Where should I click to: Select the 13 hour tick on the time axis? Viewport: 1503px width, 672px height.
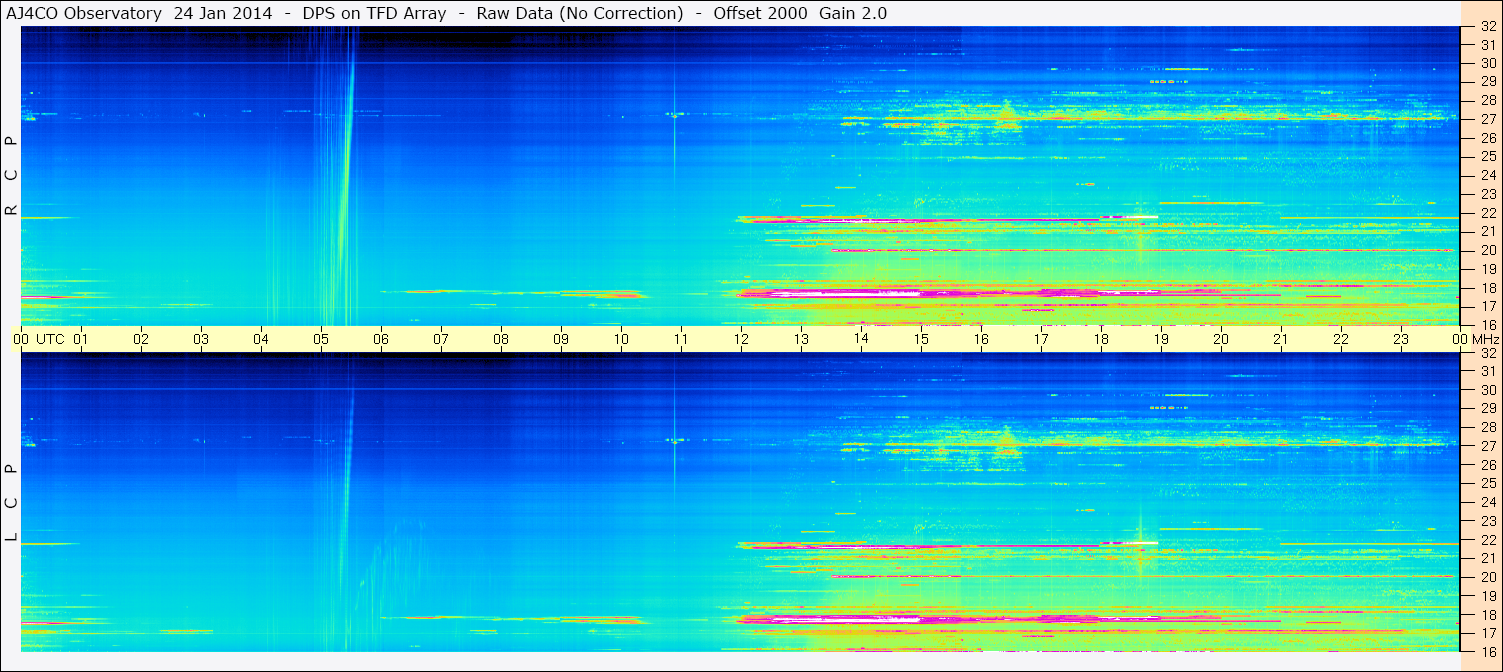pyautogui.click(x=801, y=340)
